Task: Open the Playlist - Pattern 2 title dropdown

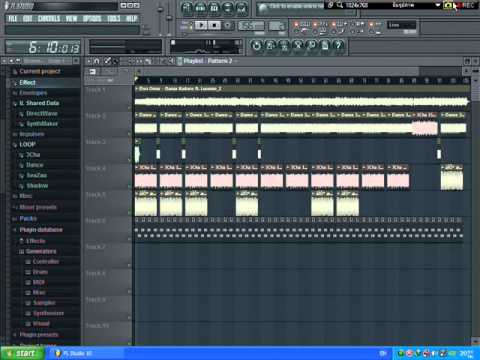Action: (x=207, y=61)
